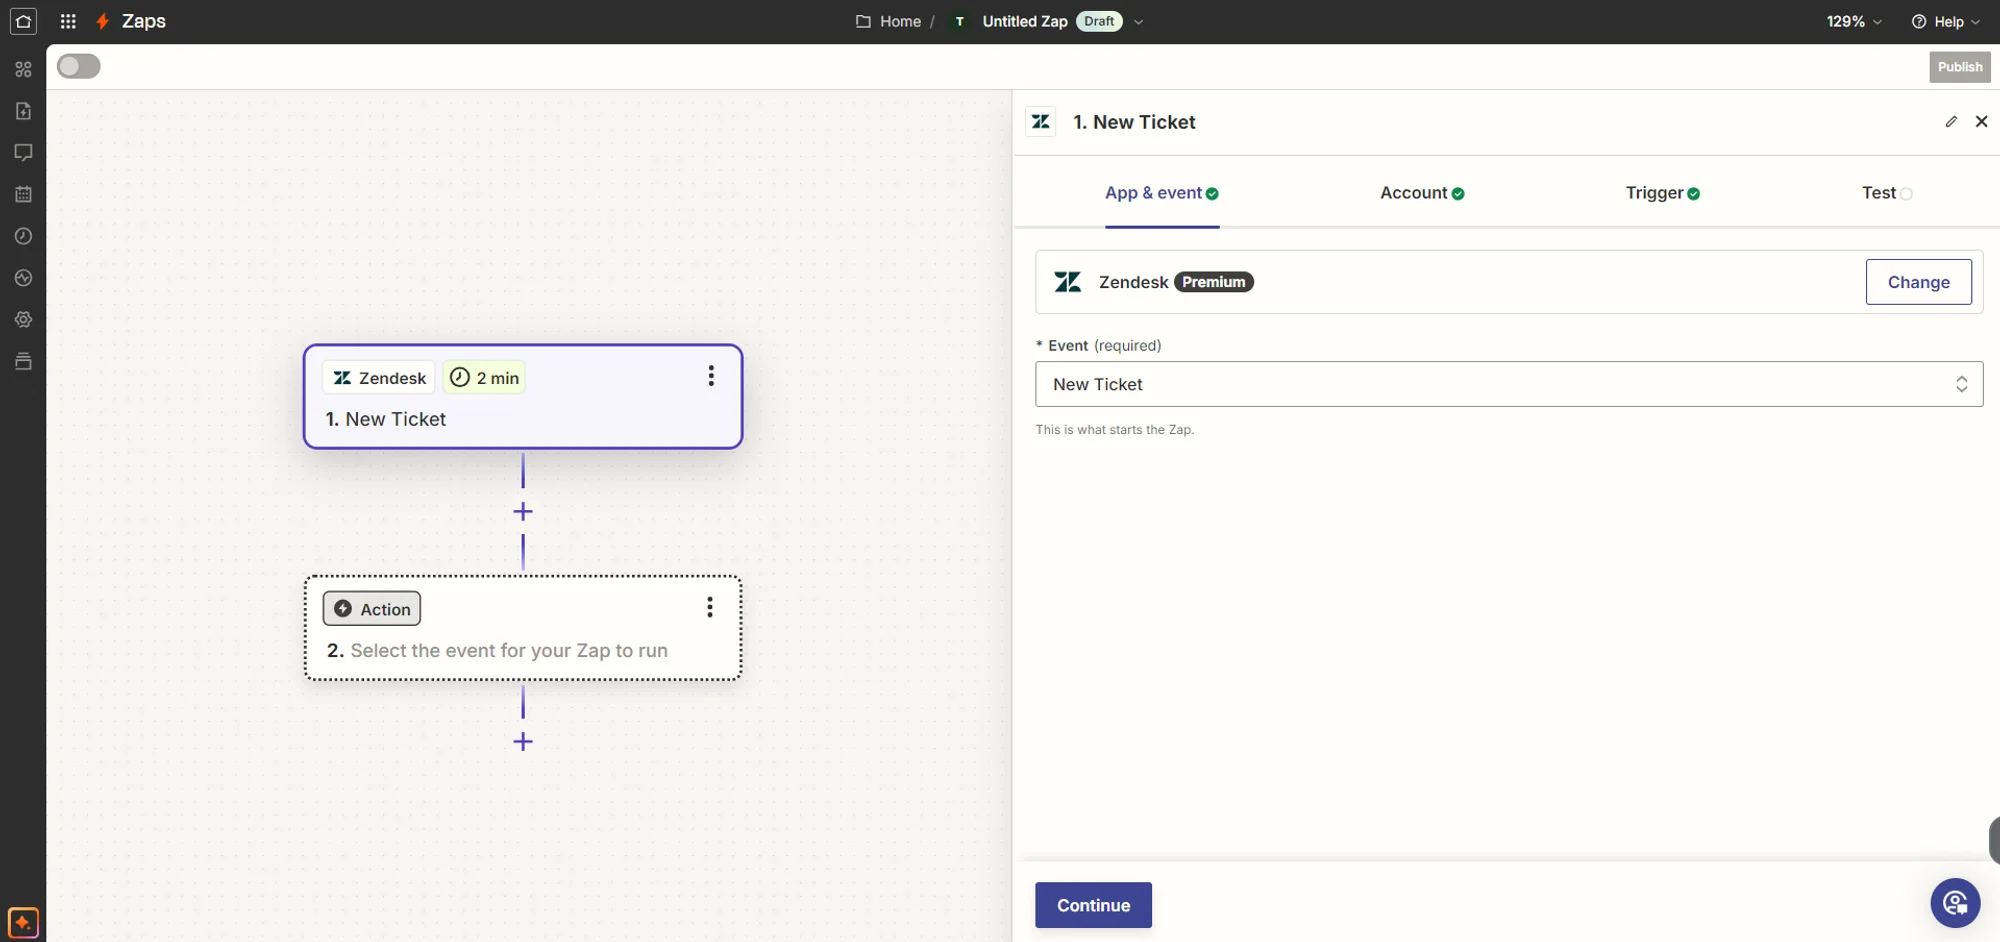The width and height of the screenshot is (2000, 942).
Task: Open the New Ticket step three-dot menu
Action: [711, 376]
